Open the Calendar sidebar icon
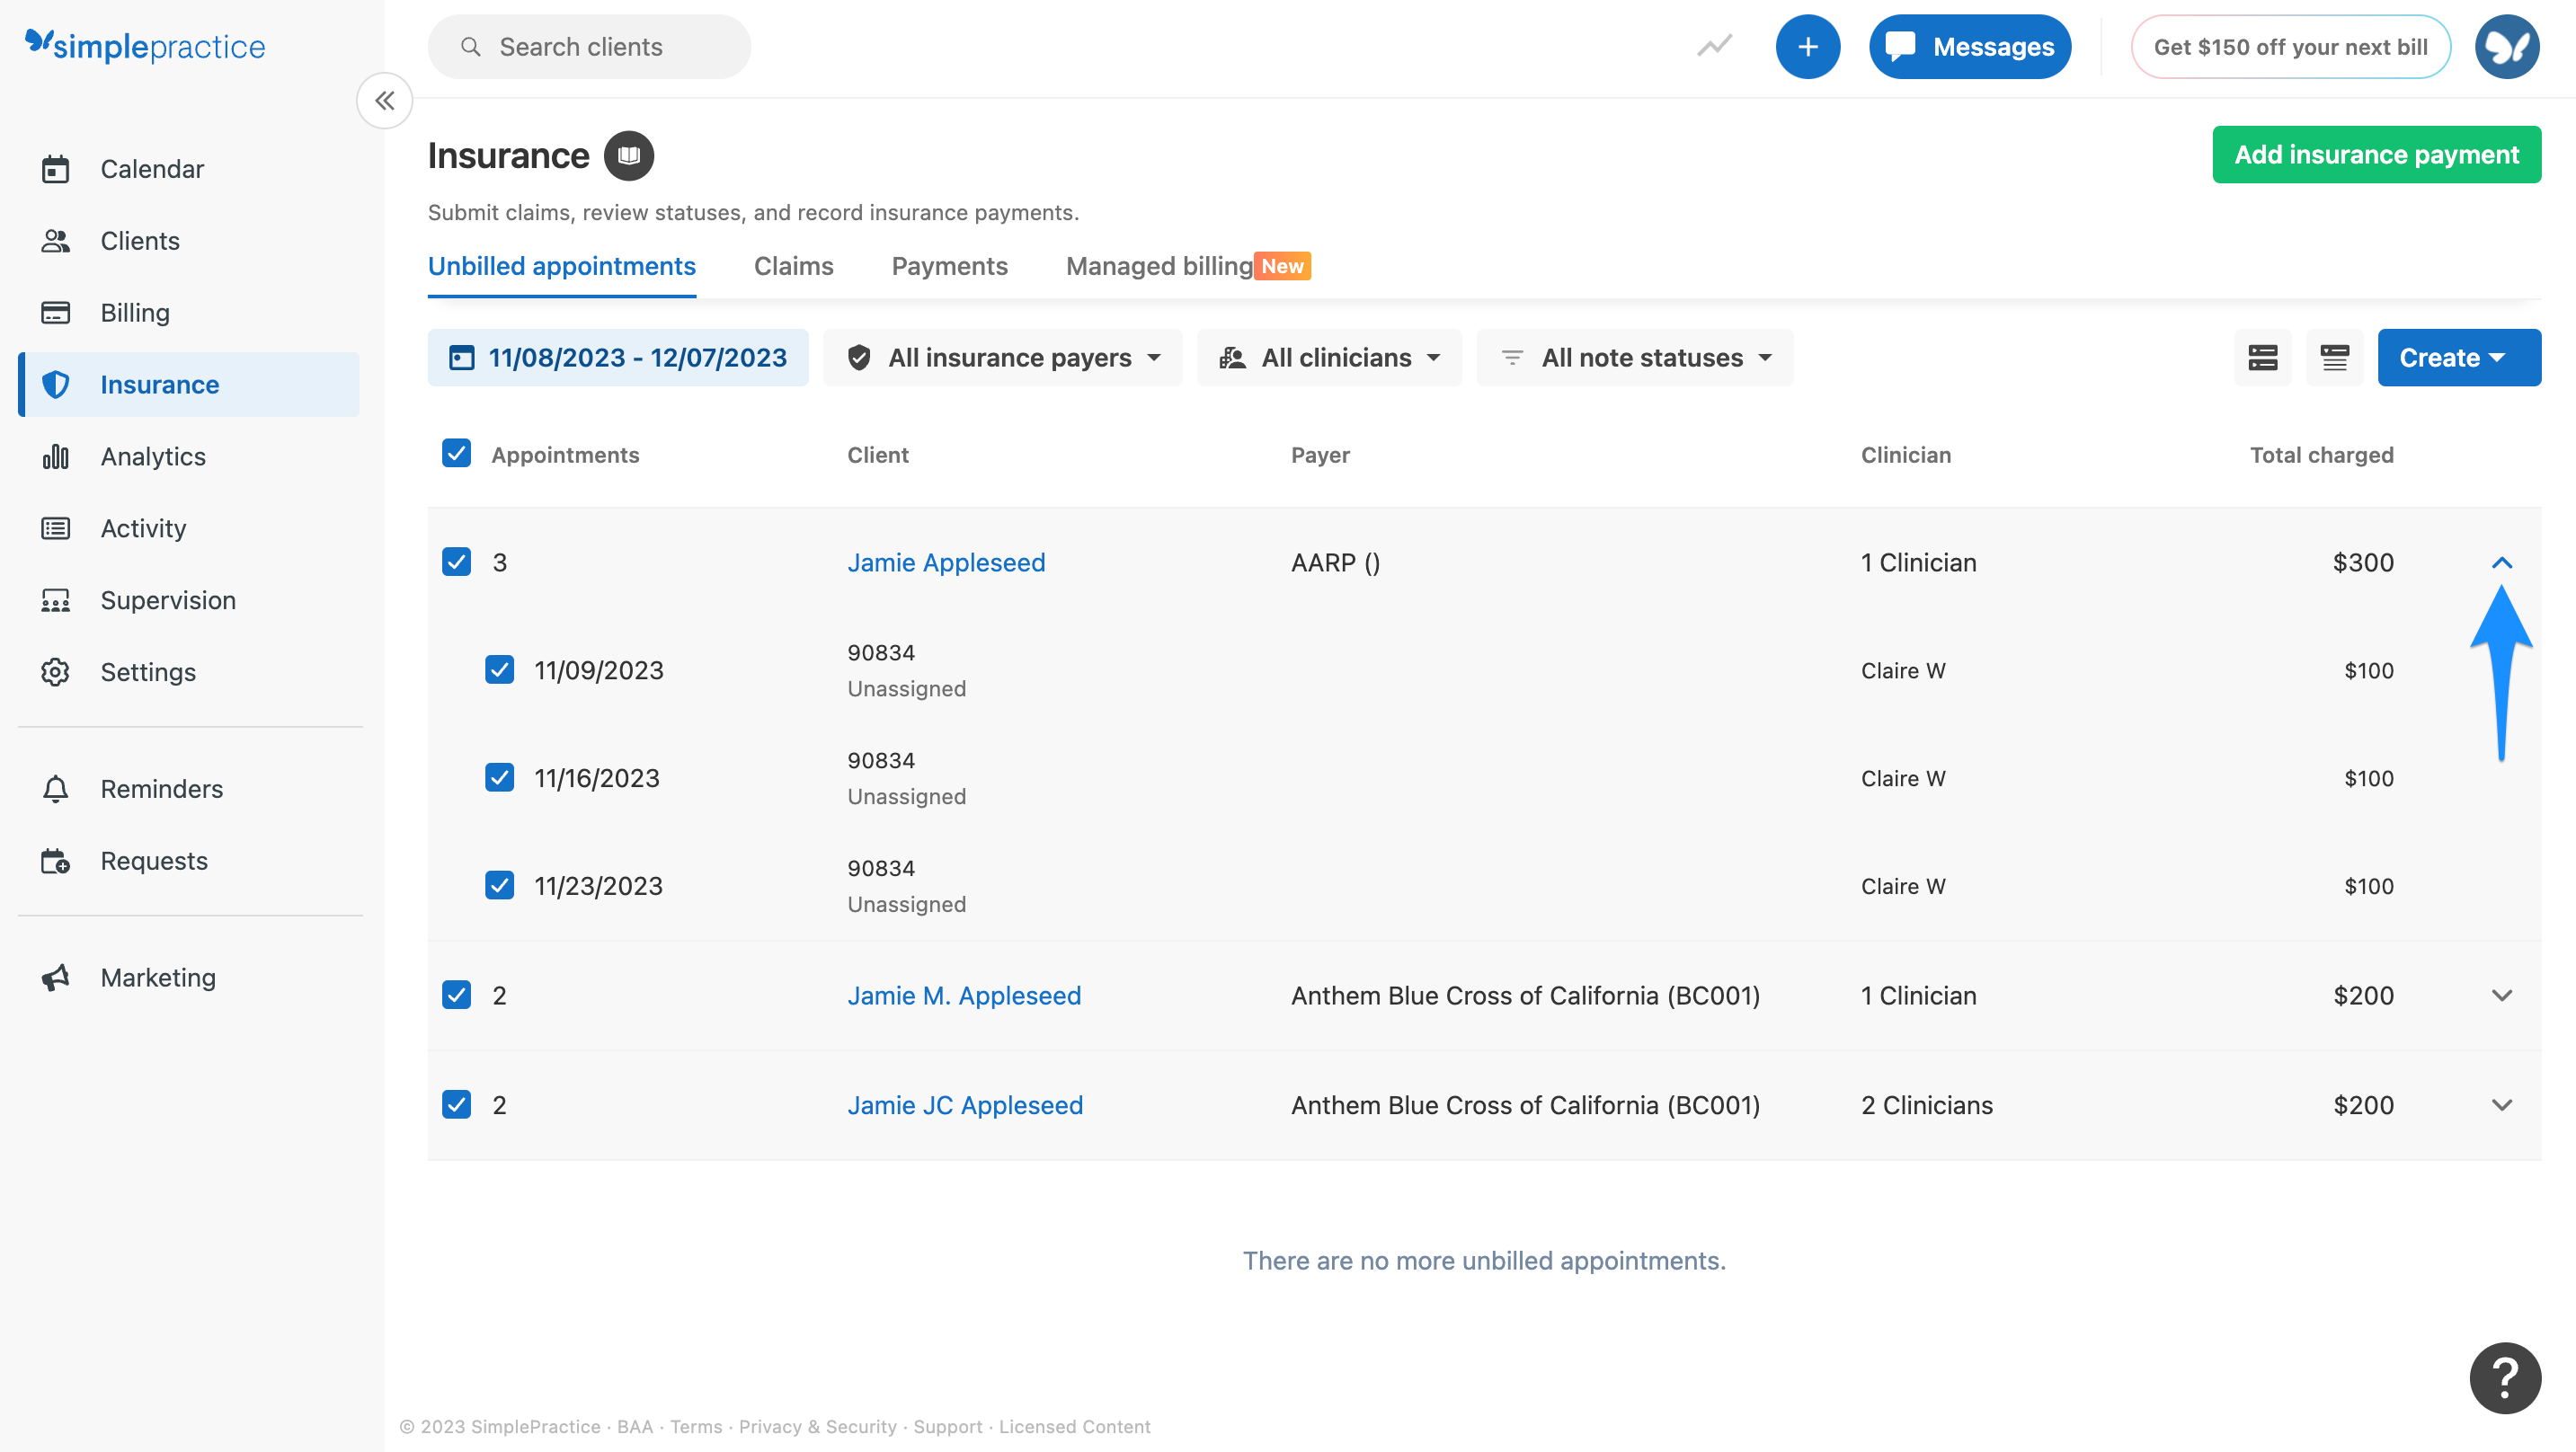The height and width of the screenshot is (1452, 2576). (x=56, y=169)
